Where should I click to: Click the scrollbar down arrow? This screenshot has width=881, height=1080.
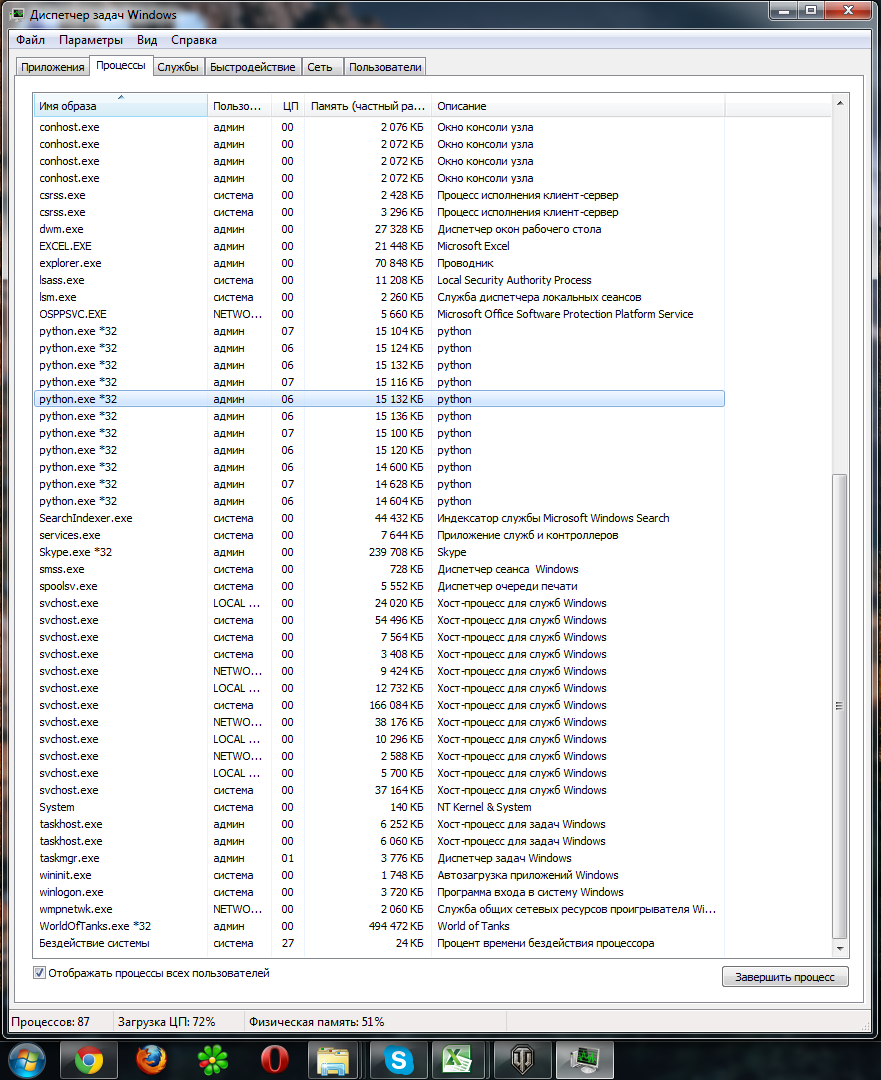click(840, 948)
